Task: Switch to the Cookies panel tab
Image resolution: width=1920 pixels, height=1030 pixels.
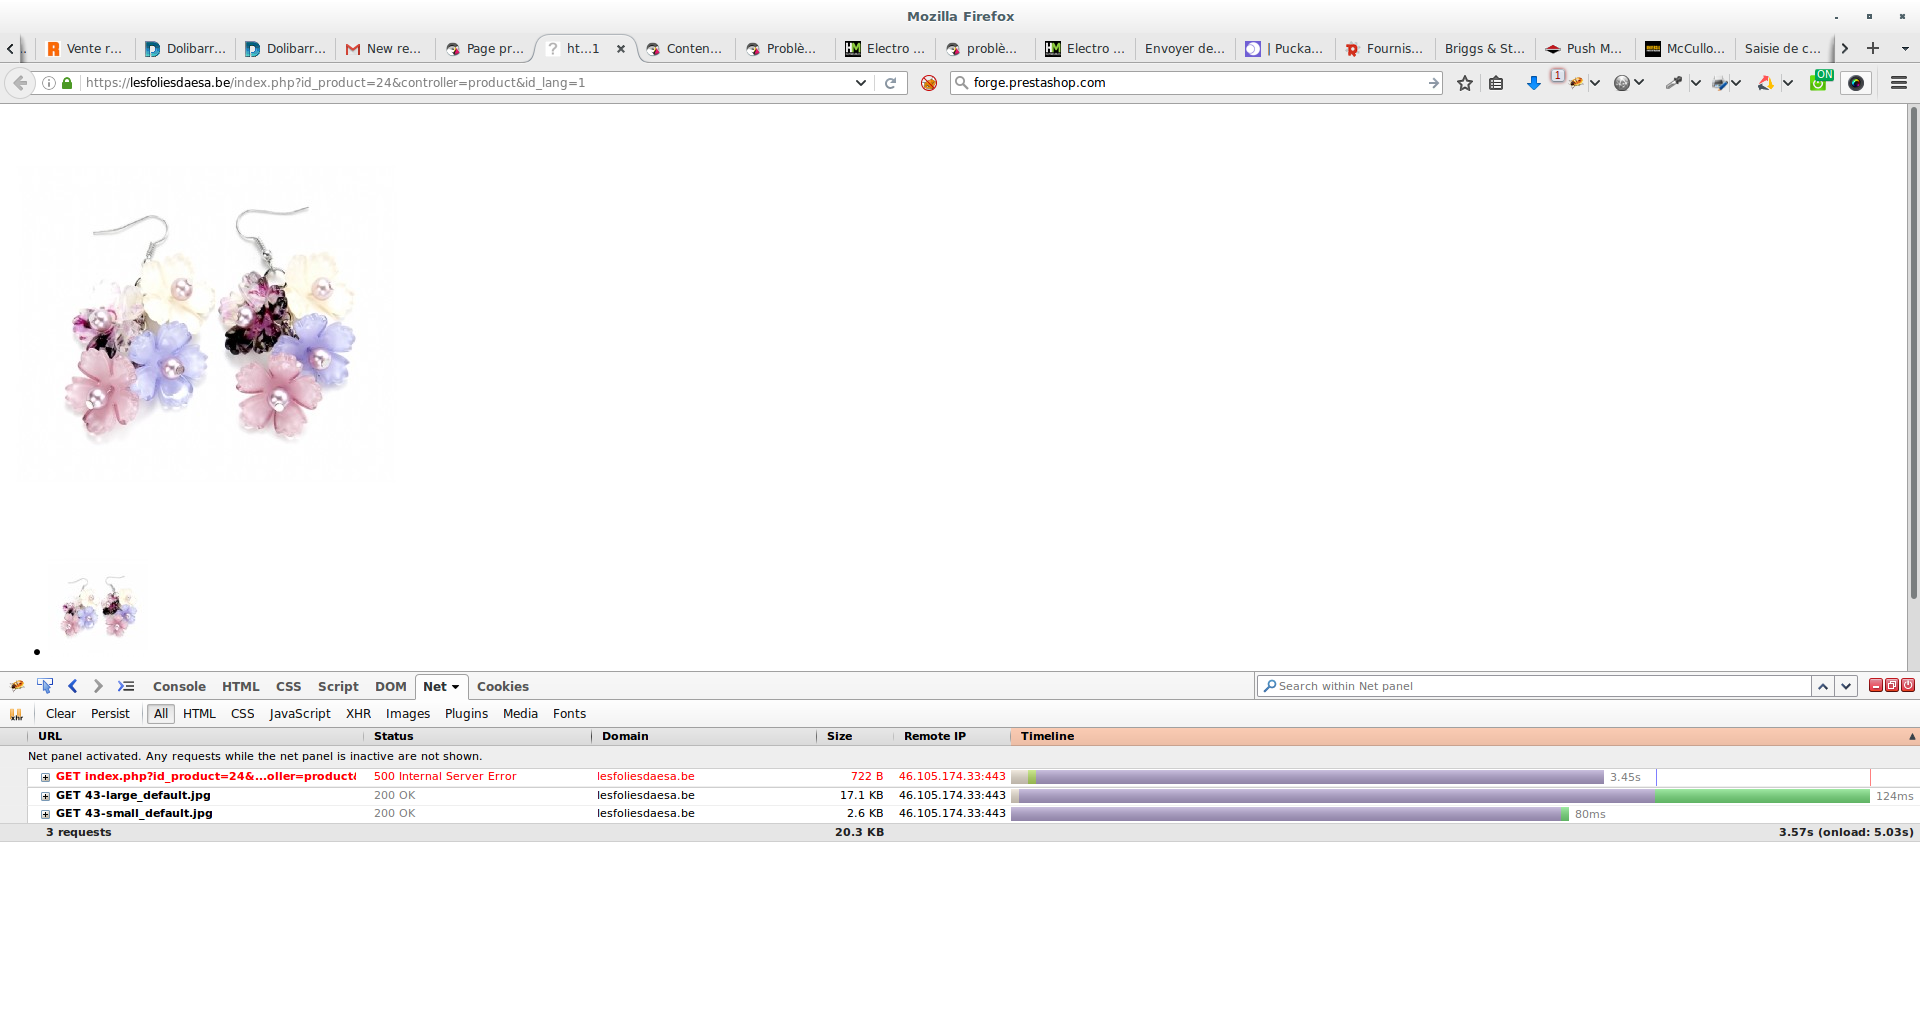Action: tap(503, 687)
